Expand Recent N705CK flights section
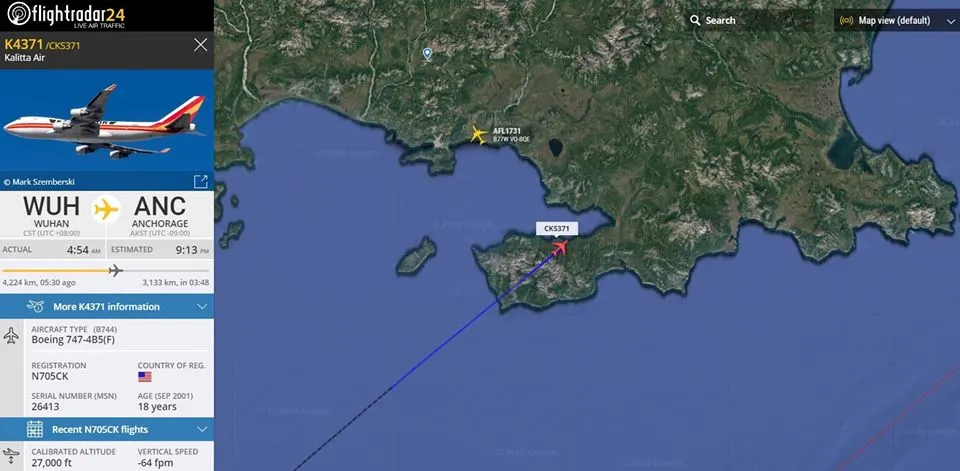 tap(107, 429)
